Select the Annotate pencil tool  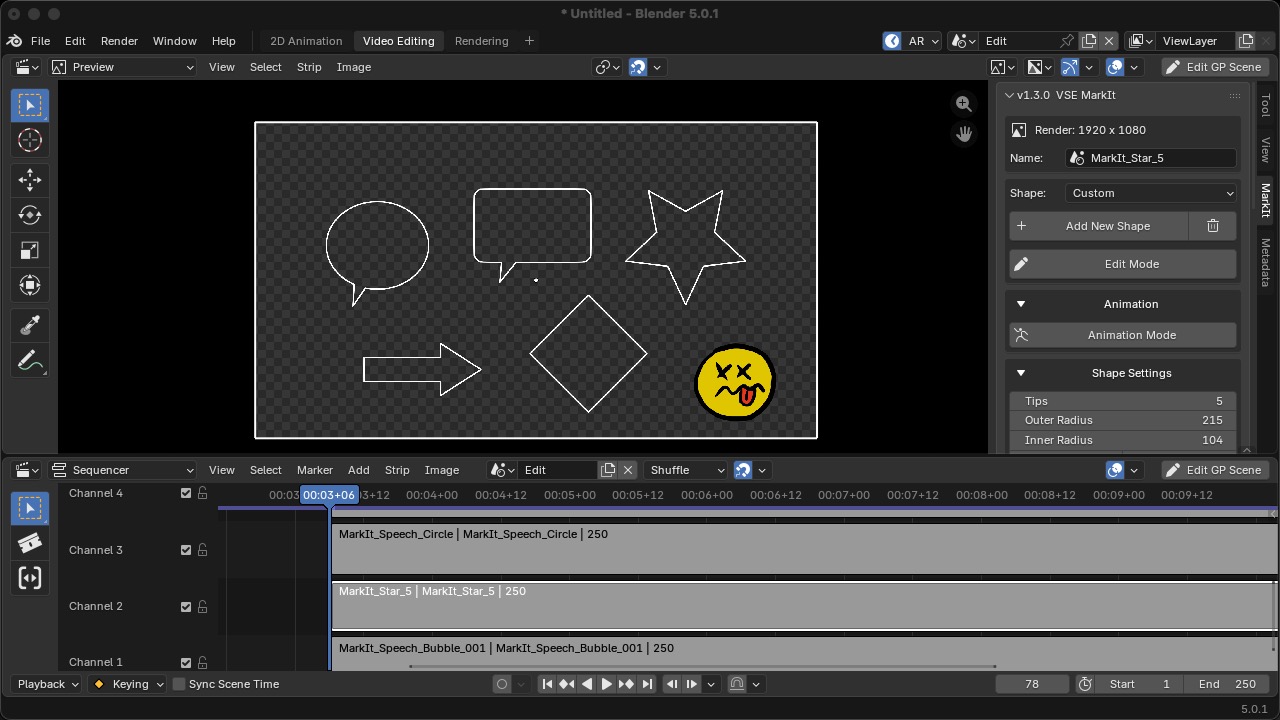click(30, 360)
